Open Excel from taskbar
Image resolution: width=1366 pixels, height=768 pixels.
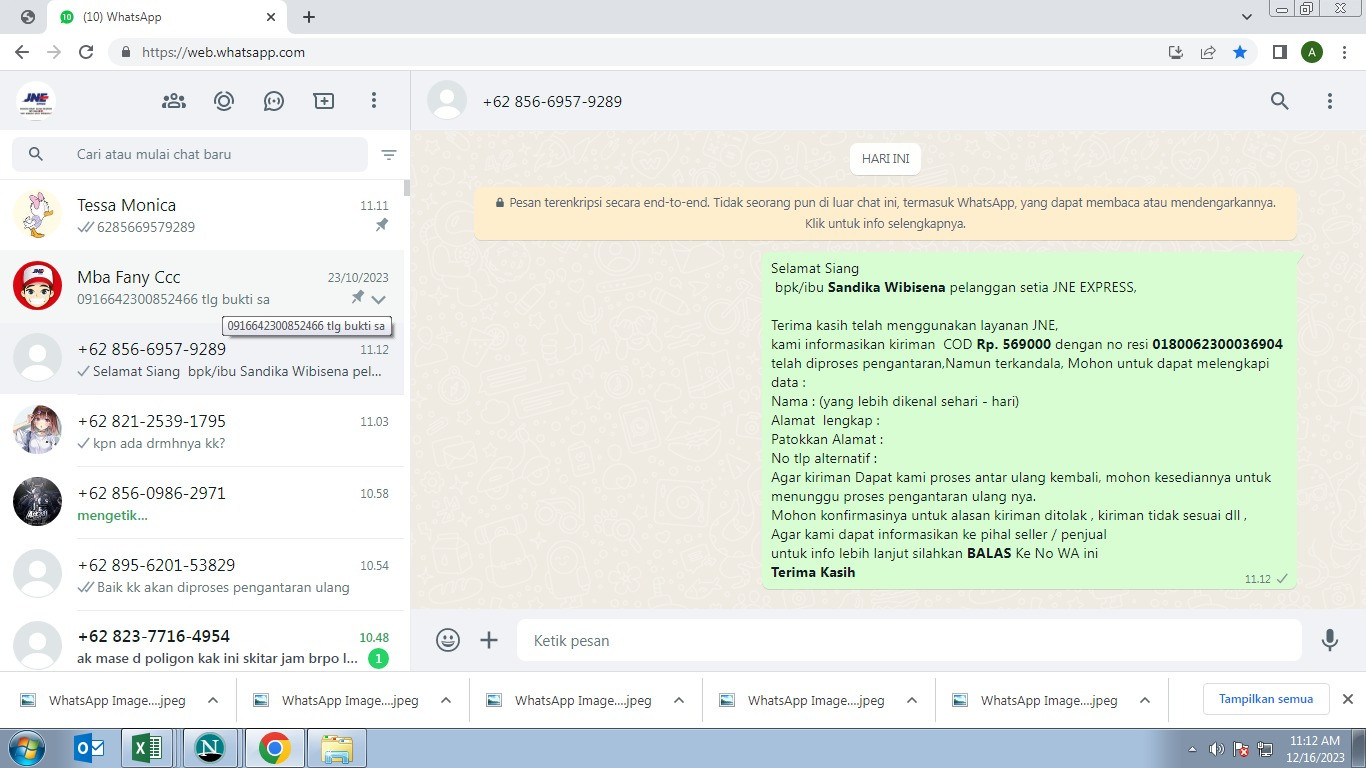point(148,748)
